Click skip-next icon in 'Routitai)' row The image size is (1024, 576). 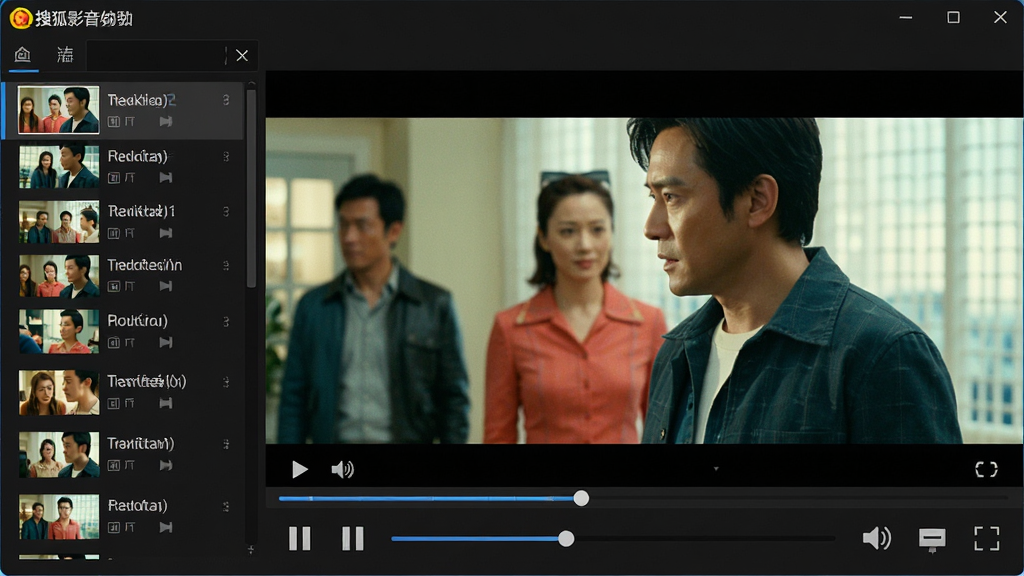tap(166, 342)
